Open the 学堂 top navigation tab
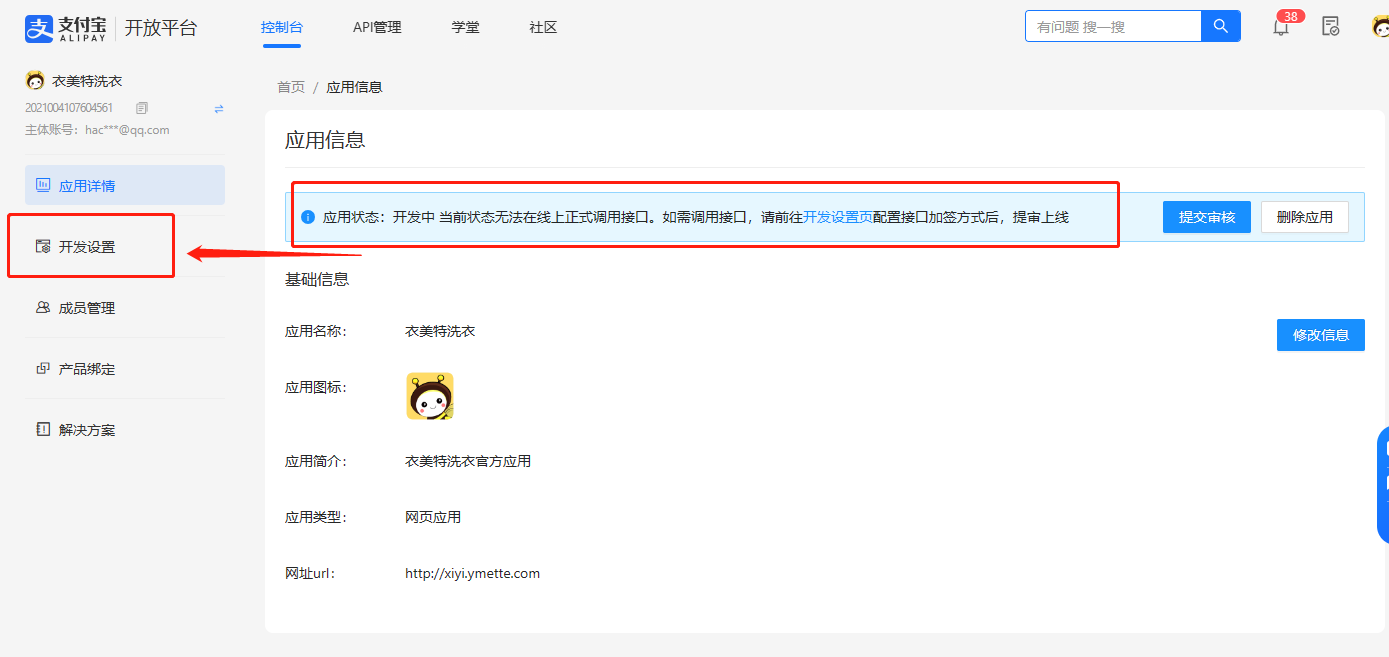Screen dimensions: 1389x657 click(465, 28)
